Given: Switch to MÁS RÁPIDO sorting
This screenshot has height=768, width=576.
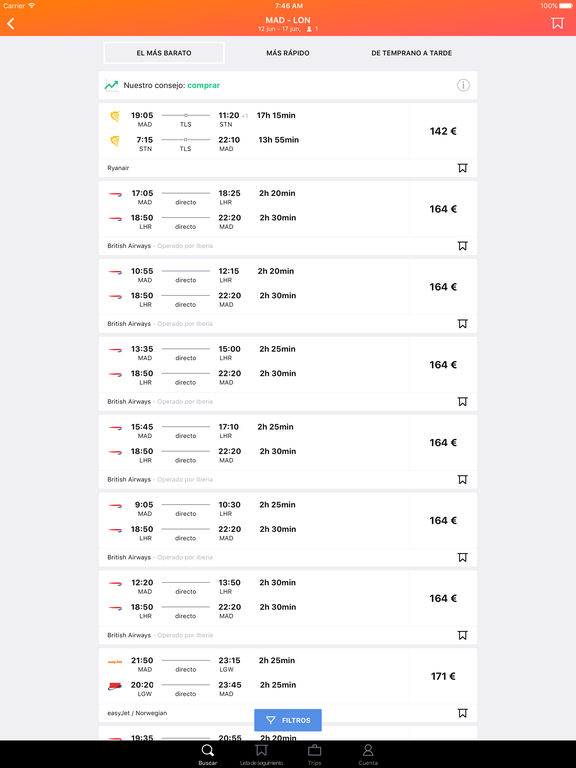Looking at the screenshot, I should pos(288,53).
